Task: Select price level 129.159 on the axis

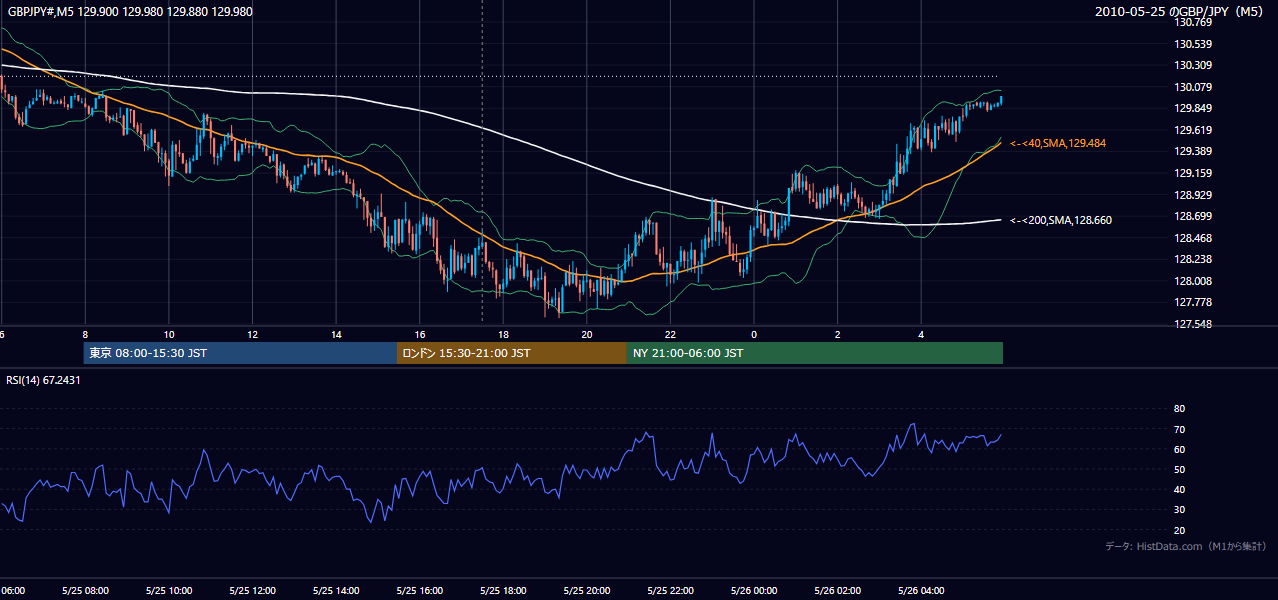Action: pos(1192,173)
